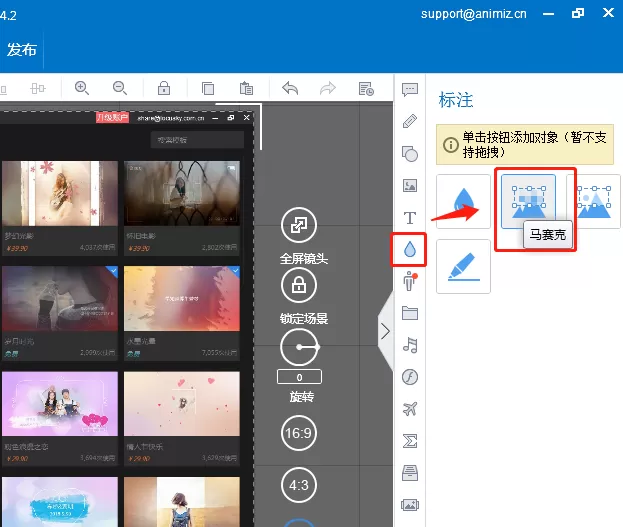Viewport: 623px width, 527px height.
Task: Open the shapes sidebar icon
Action: [x=410, y=154]
